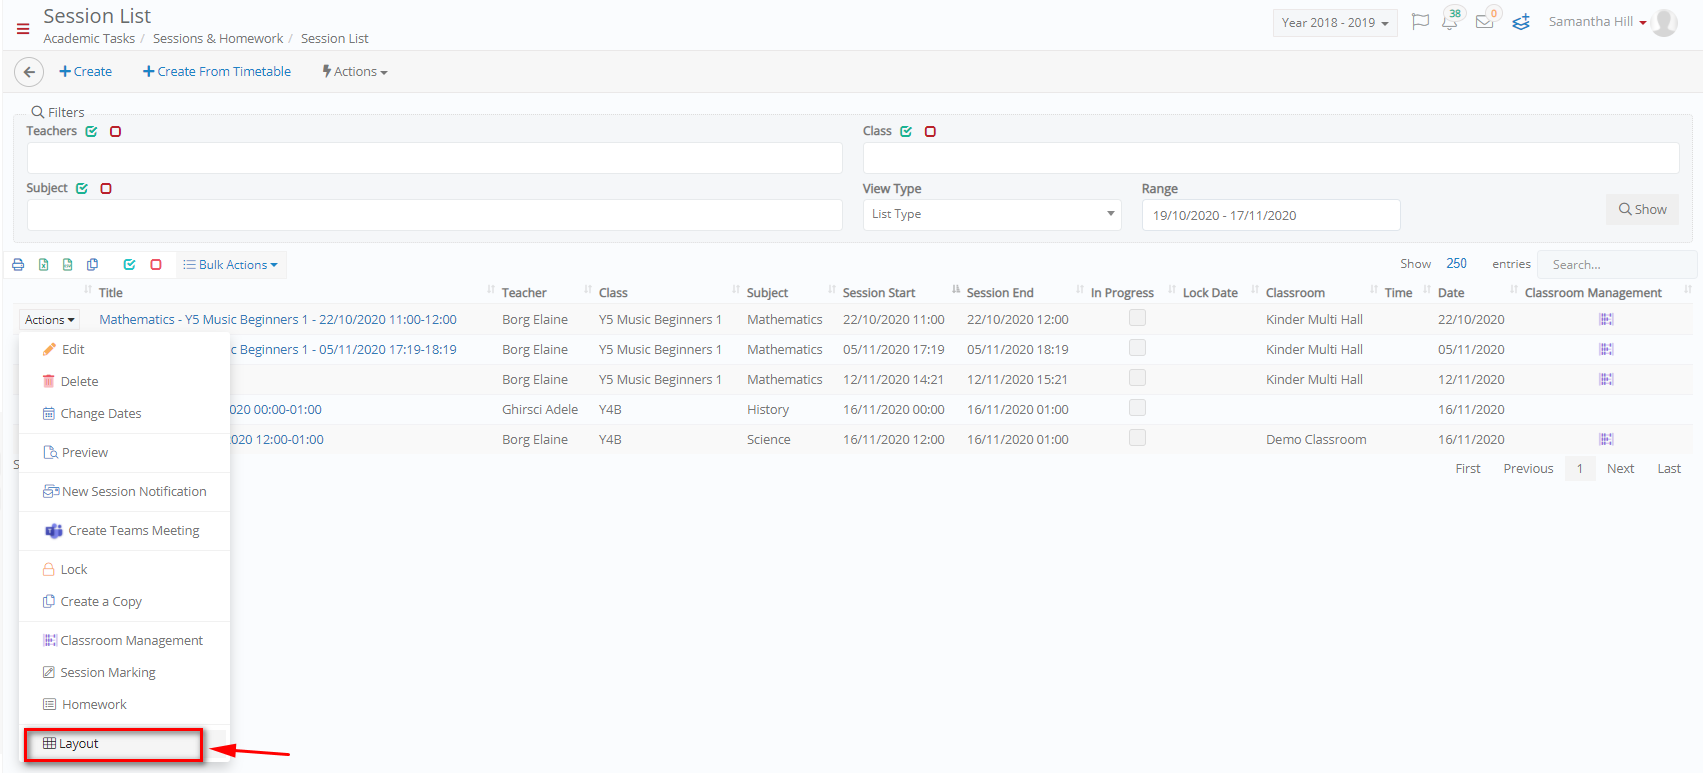The image size is (1703, 773).
Task: Click Create From Timetable button
Action: (217, 72)
